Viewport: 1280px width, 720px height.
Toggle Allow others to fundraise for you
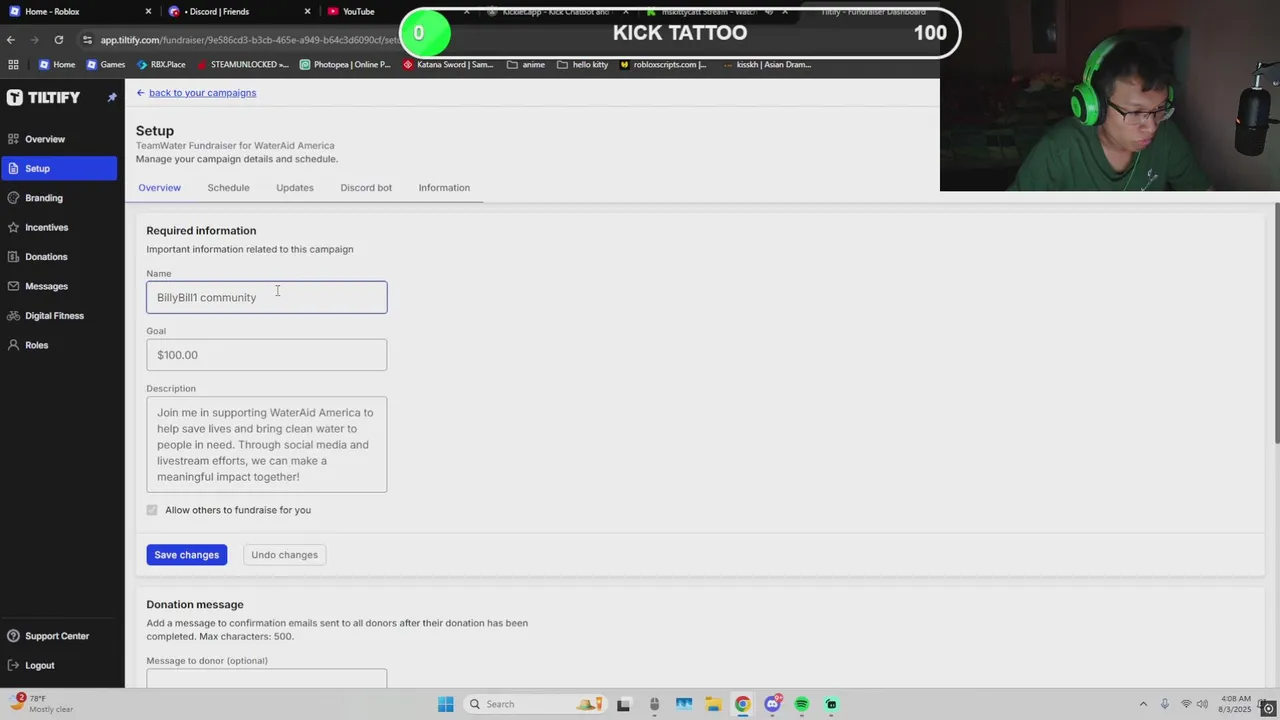tap(152, 510)
